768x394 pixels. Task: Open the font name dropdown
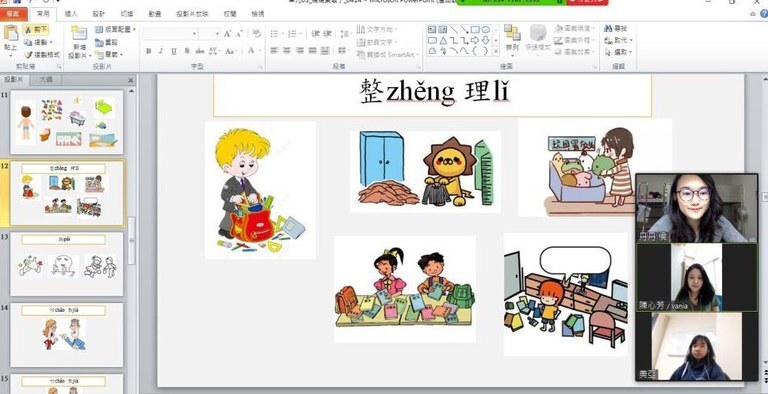194,34
